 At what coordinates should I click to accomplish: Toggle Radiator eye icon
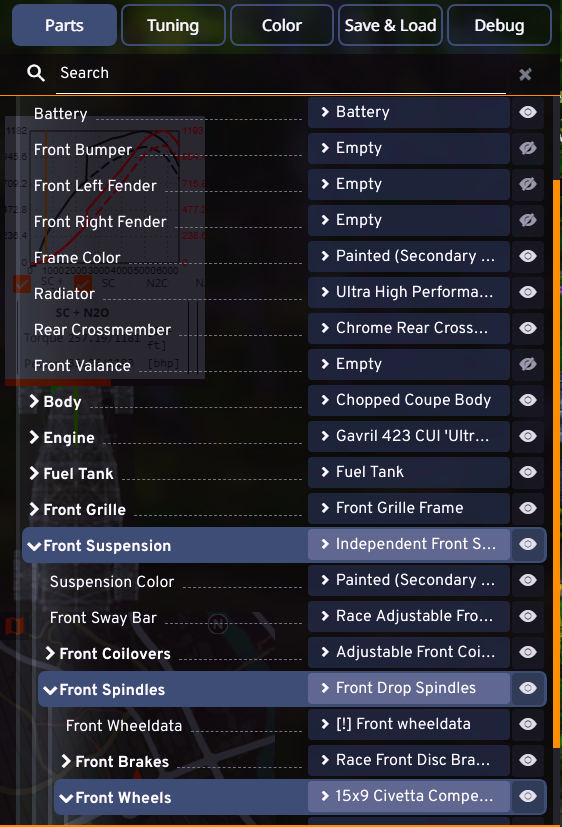(528, 292)
